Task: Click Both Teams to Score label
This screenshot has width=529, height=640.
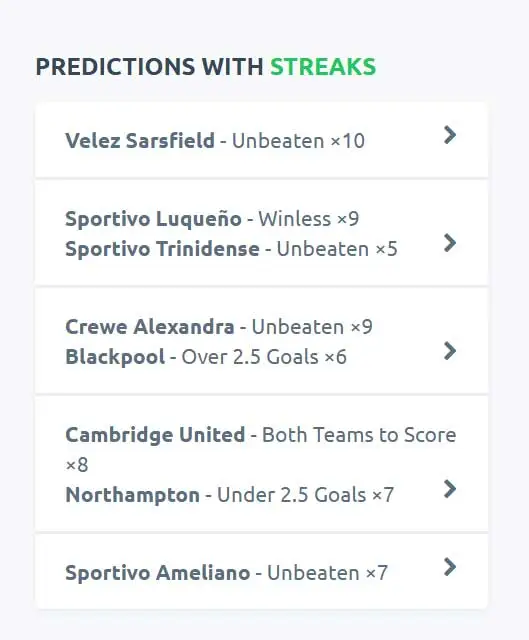Action: (359, 435)
